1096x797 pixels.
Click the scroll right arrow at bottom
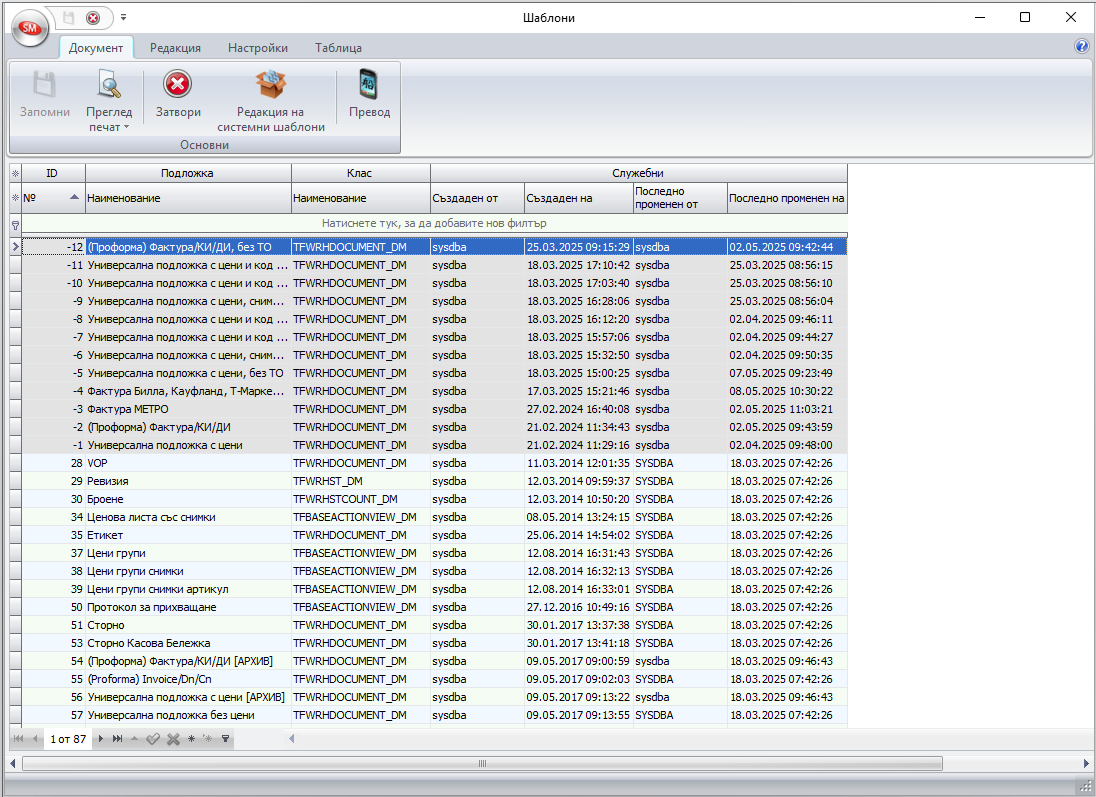point(1086,763)
